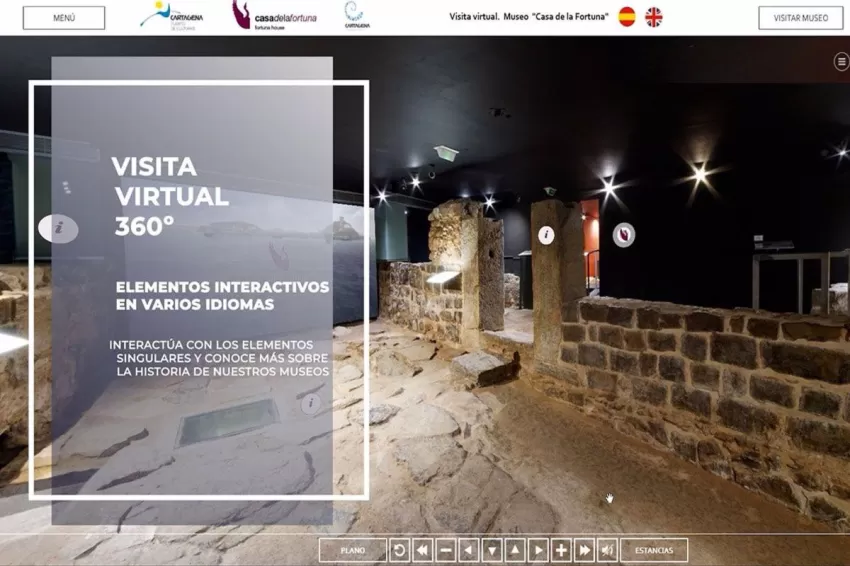
Task: Pan view right with the right arrow
Action: [x=538, y=550]
